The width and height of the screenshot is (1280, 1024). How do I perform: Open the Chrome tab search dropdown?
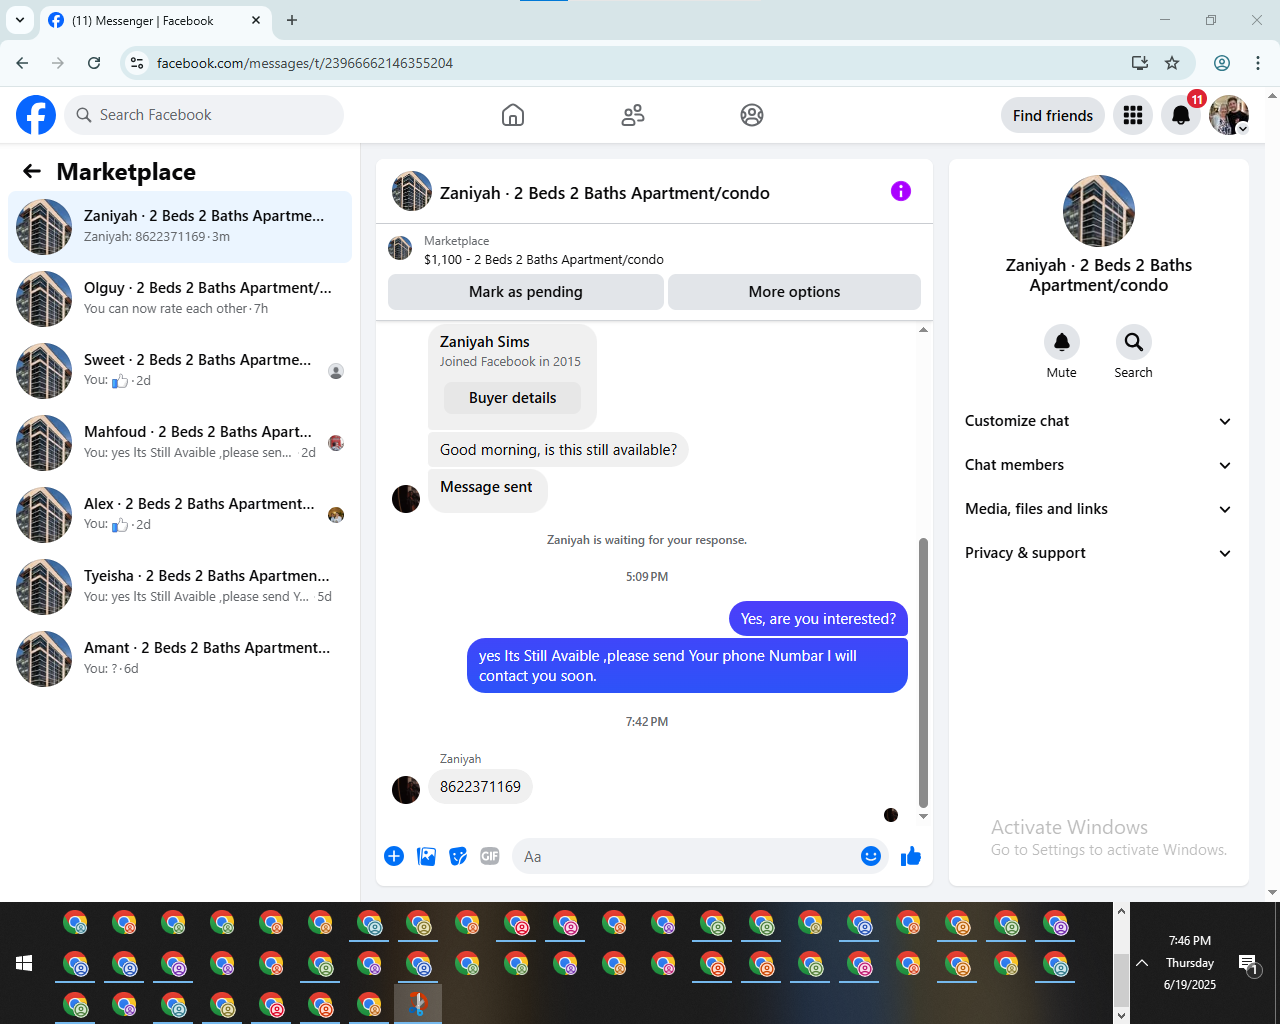[20, 20]
